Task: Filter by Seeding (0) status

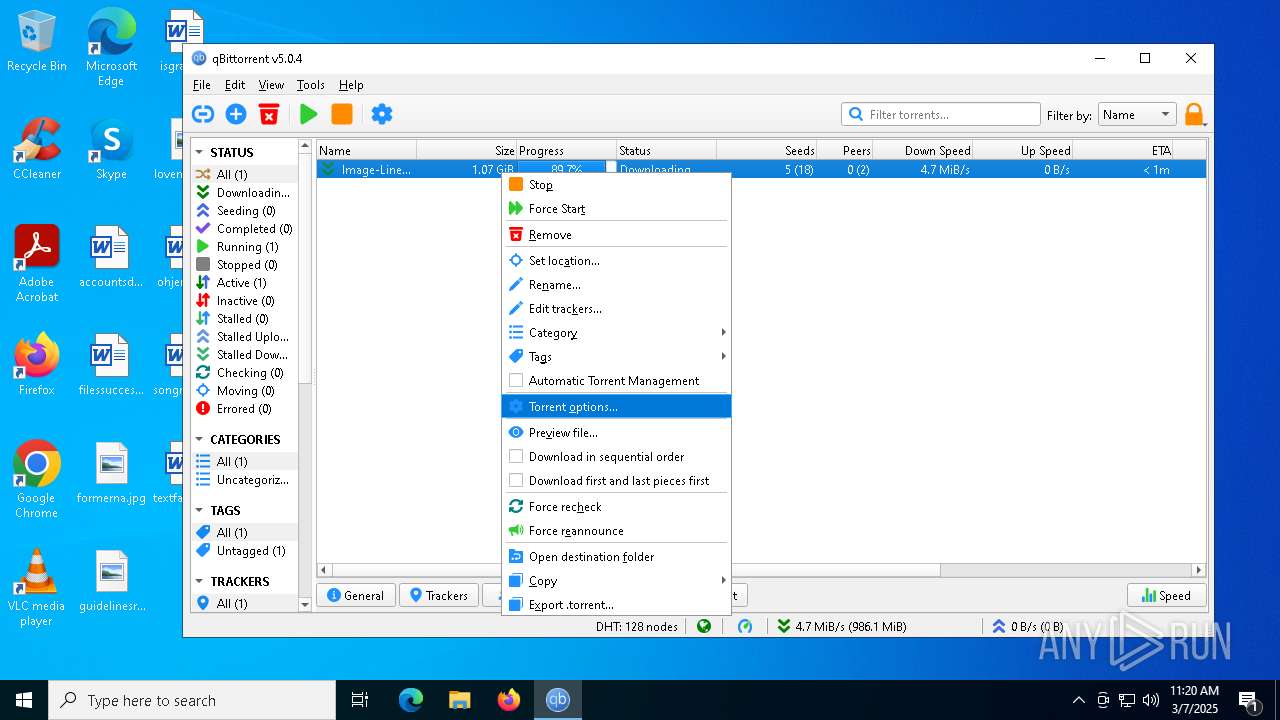Action: [x=245, y=210]
